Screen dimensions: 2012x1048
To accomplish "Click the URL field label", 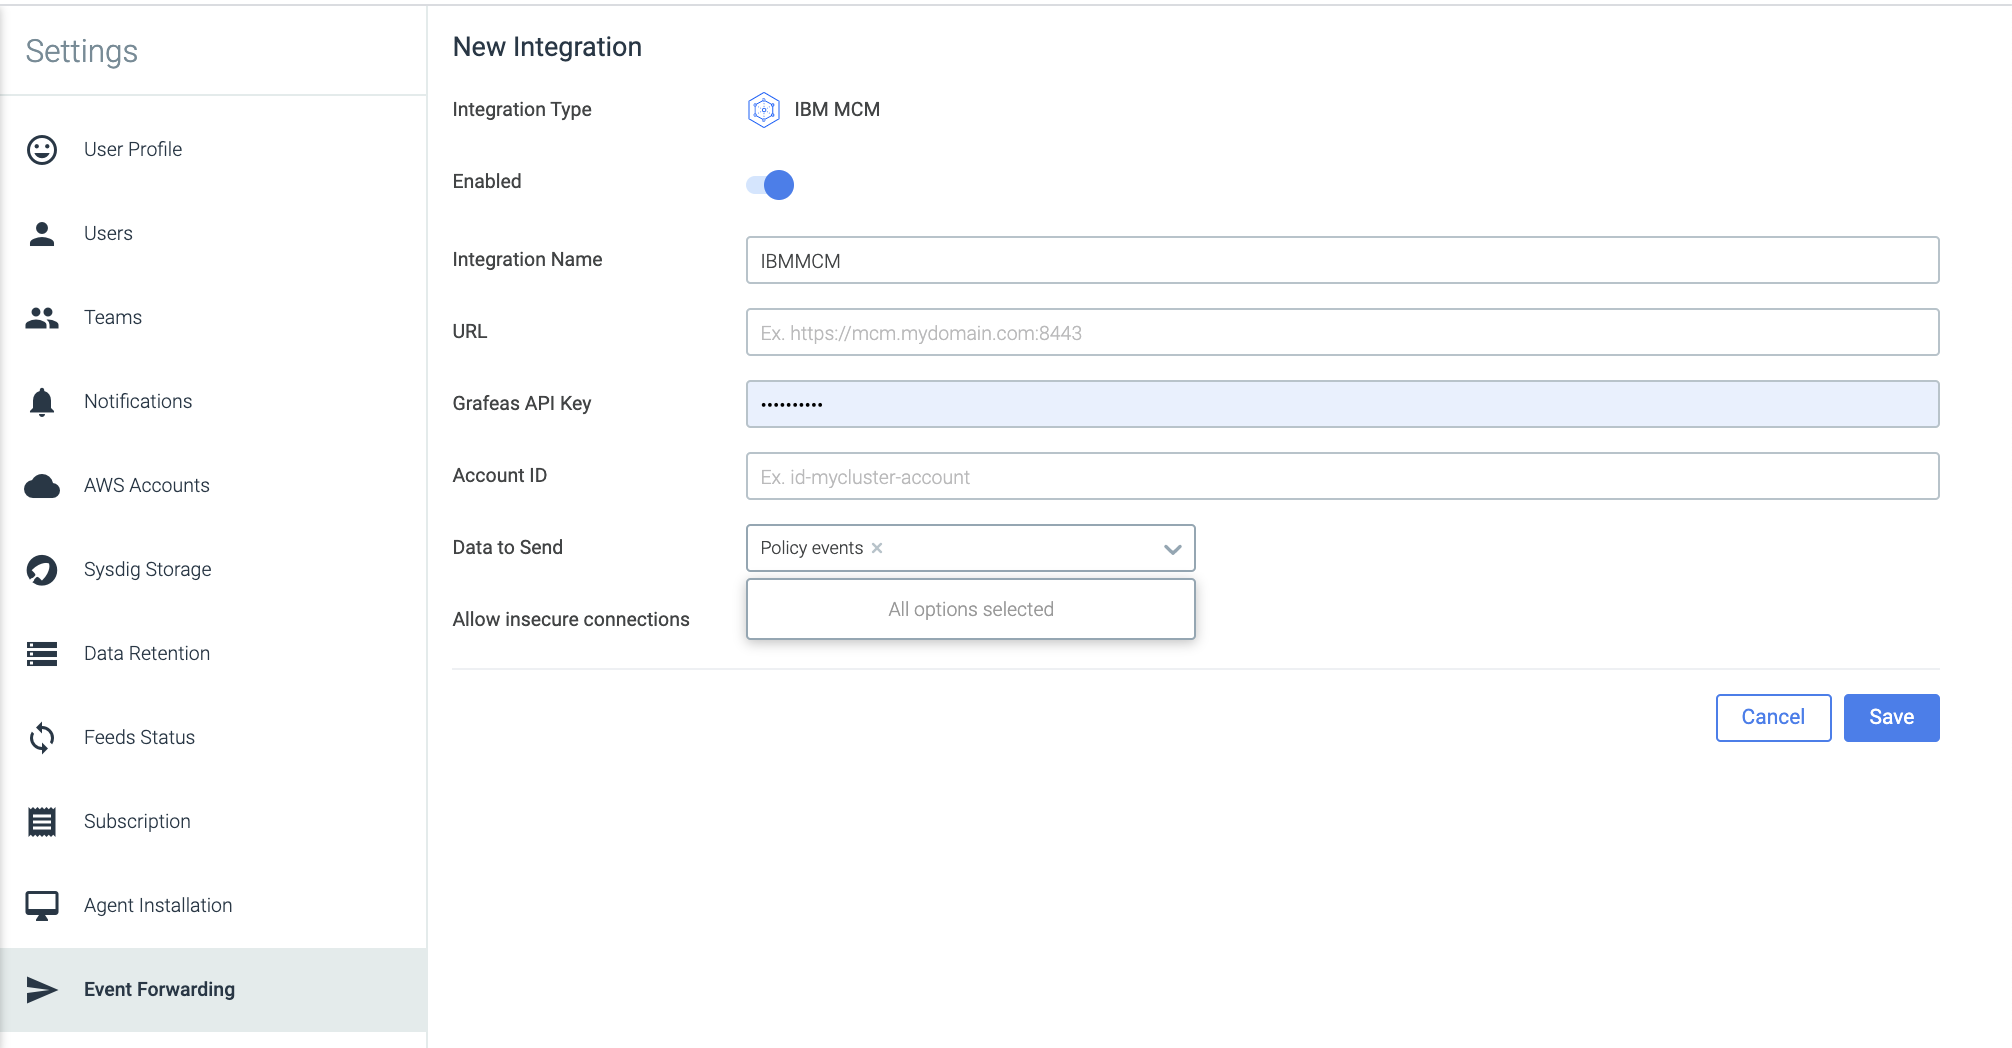I will 470,332.
